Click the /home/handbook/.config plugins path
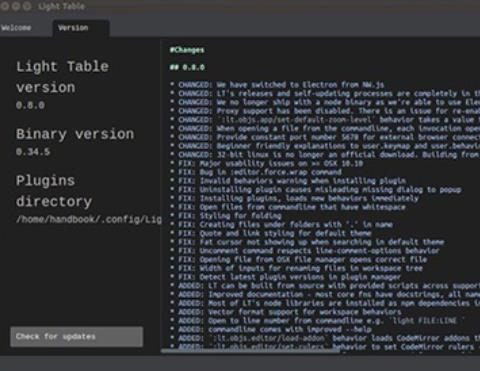This screenshot has height=371, width=480. tap(89, 219)
